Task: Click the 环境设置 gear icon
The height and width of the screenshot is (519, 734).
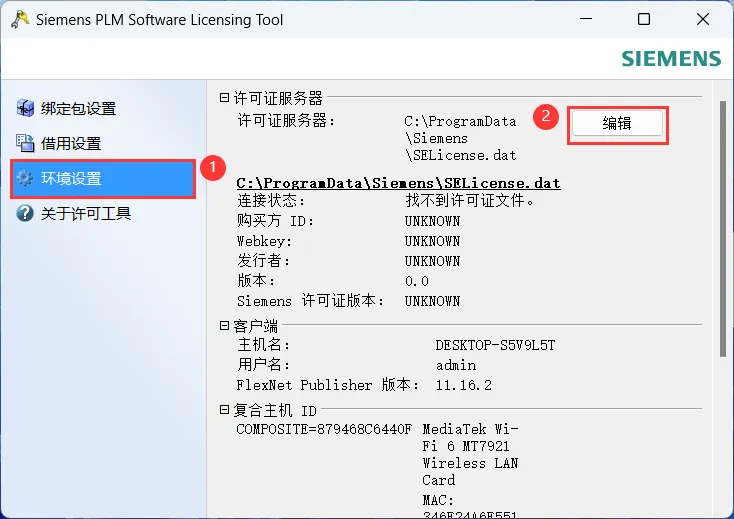Action: click(25, 178)
